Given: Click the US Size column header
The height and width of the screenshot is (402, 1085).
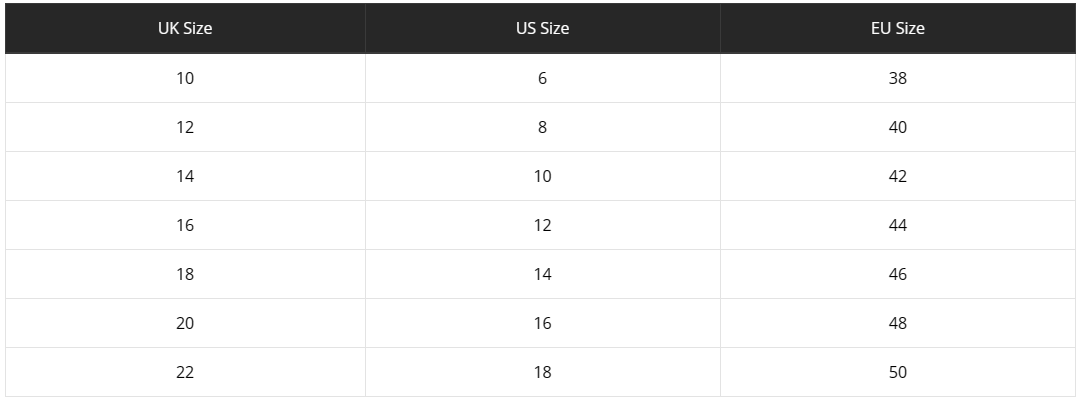Looking at the screenshot, I should 542,28.
